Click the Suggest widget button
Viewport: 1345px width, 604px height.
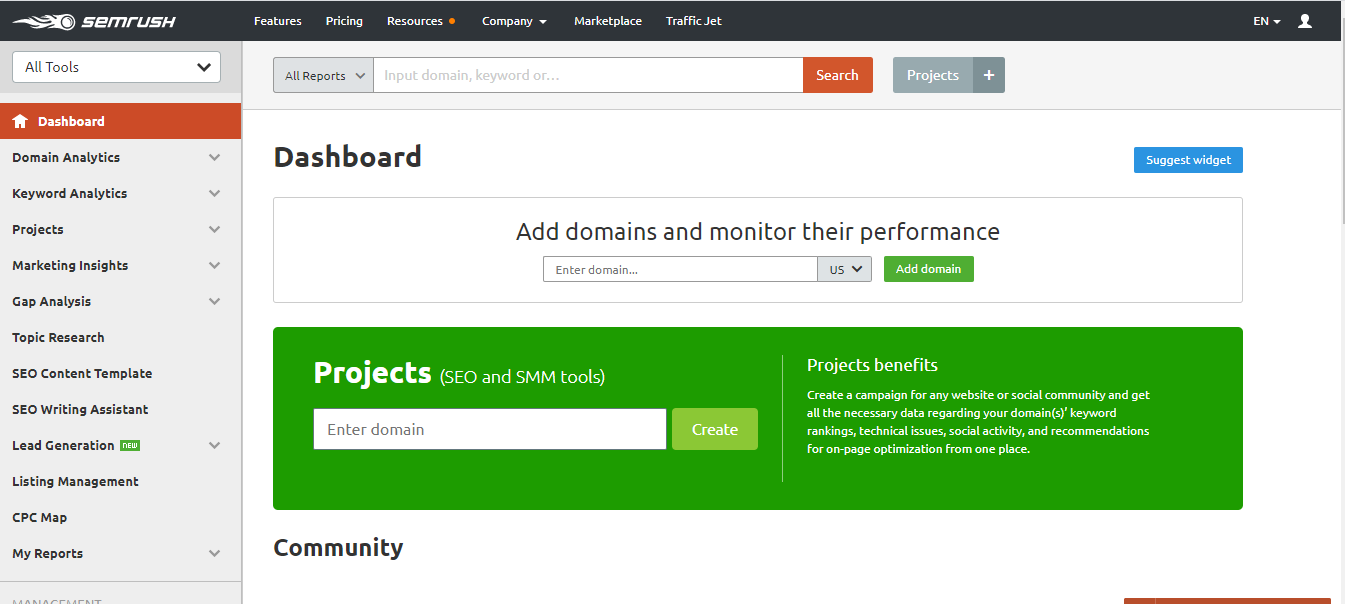tap(1188, 160)
